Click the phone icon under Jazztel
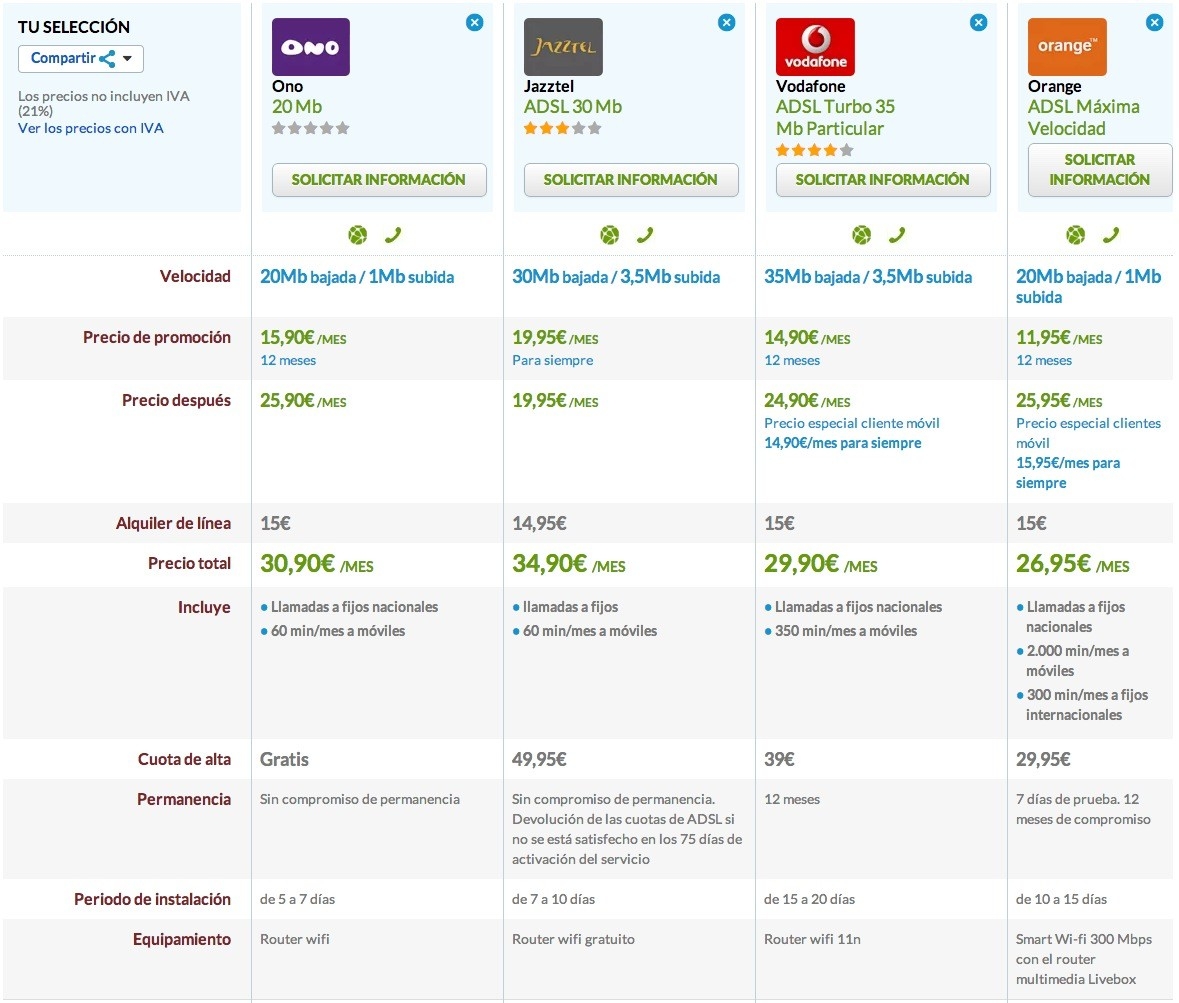Viewport: 1179px width, 1003px height. click(644, 235)
